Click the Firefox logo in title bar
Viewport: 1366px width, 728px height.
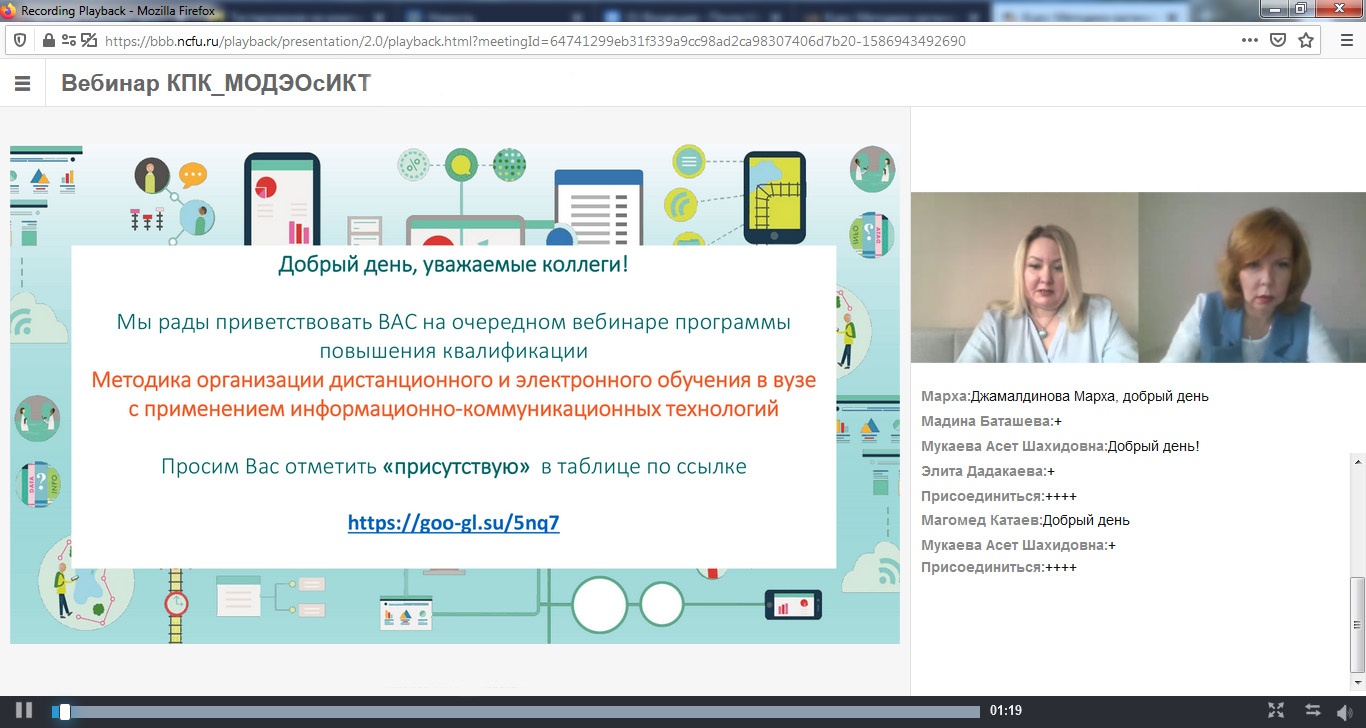(x=10, y=9)
